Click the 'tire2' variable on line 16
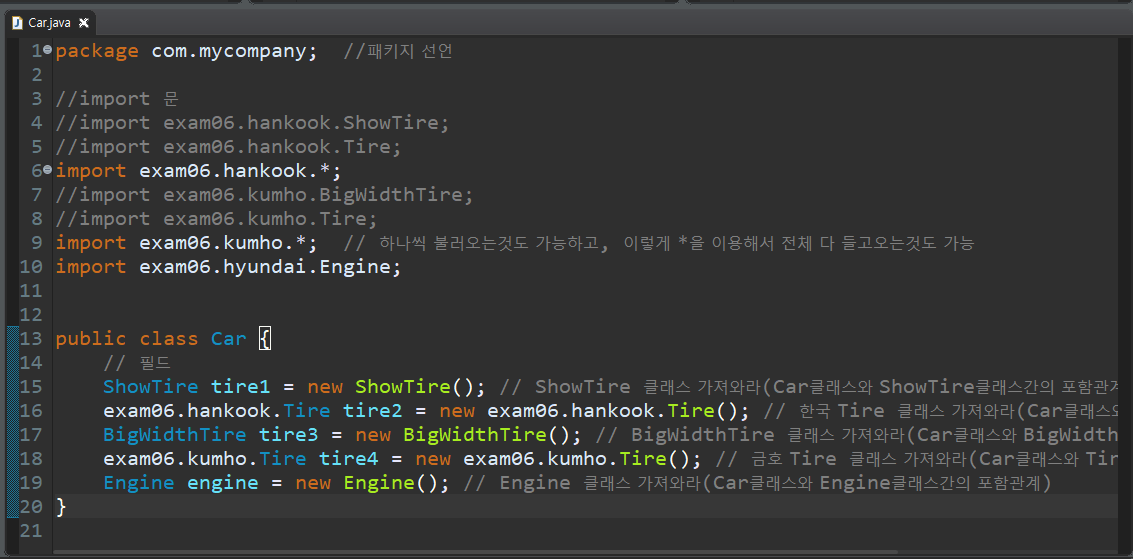 pos(372,410)
